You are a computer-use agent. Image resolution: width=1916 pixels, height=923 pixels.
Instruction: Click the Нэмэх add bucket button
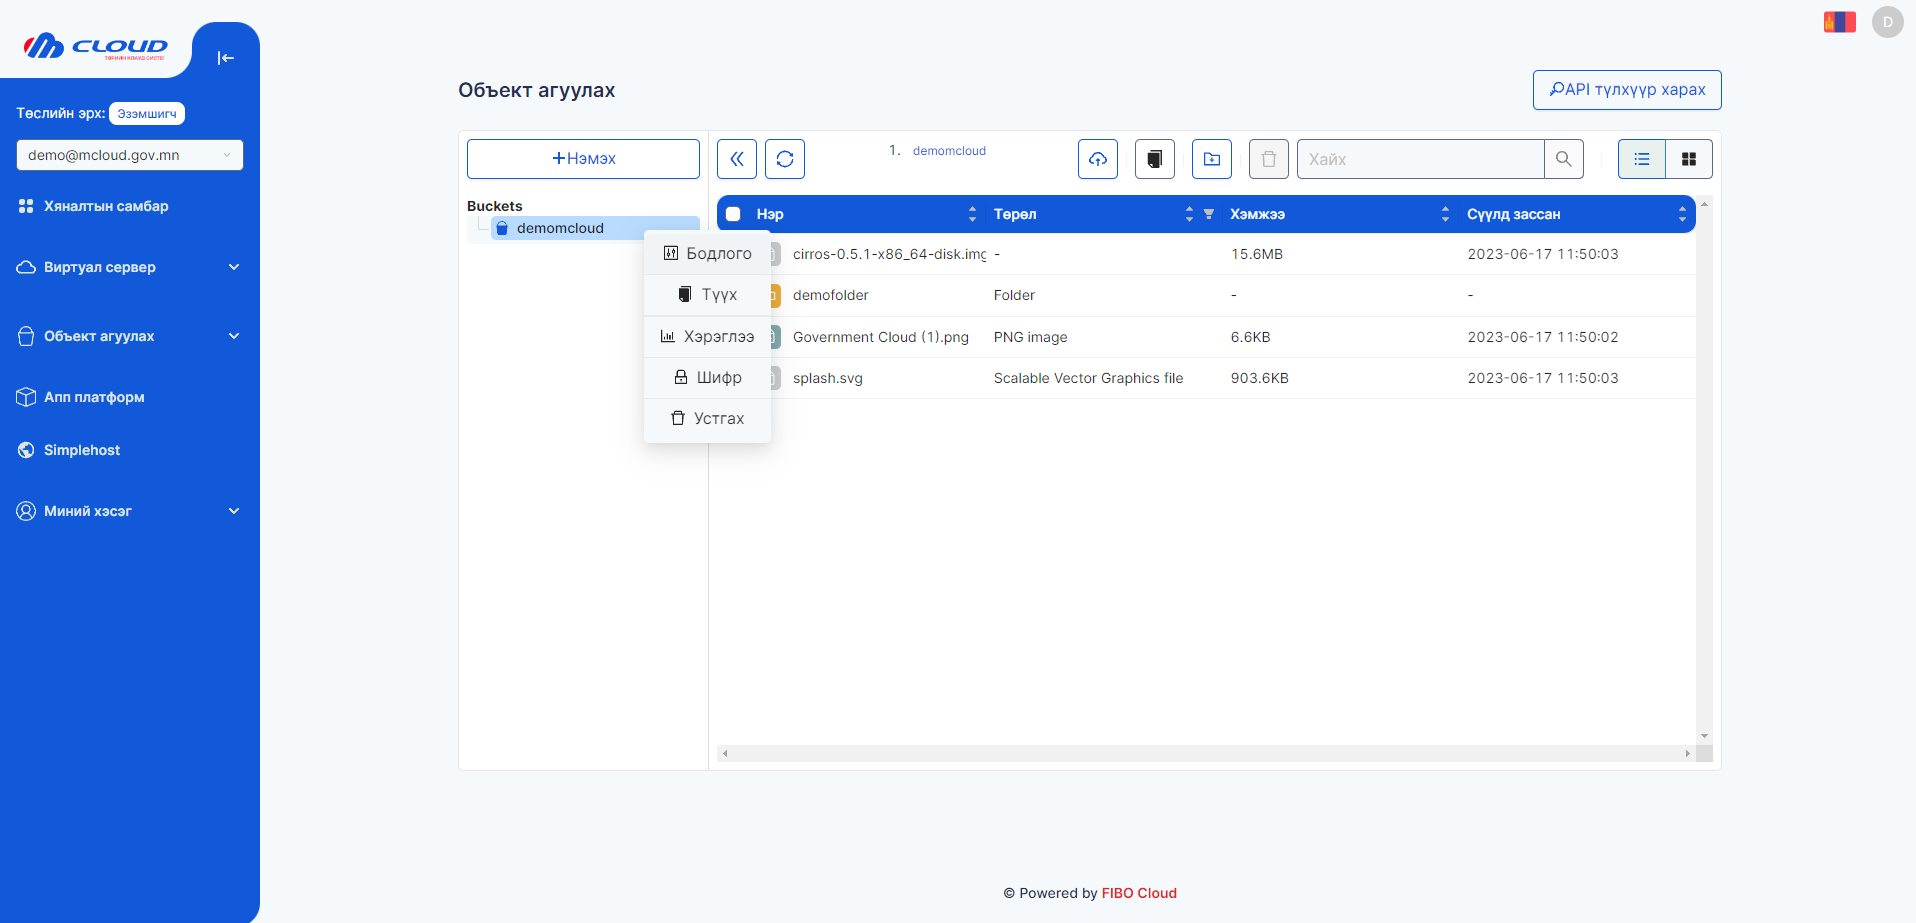point(583,159)
